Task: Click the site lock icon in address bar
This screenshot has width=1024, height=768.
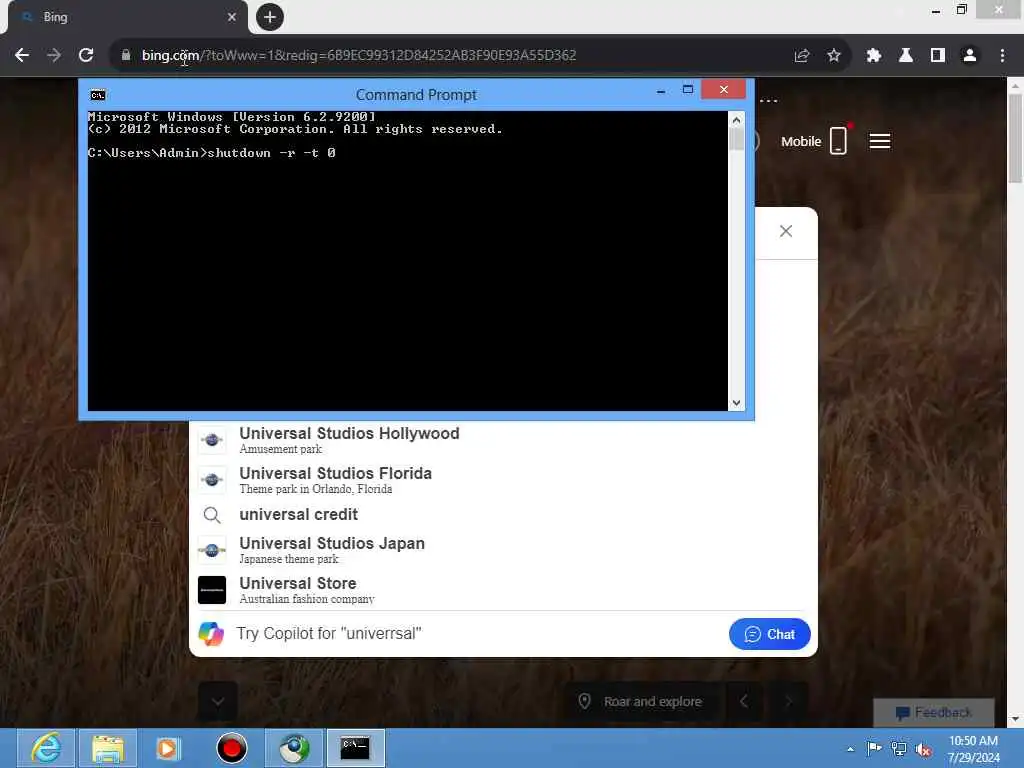Action: 125,56
